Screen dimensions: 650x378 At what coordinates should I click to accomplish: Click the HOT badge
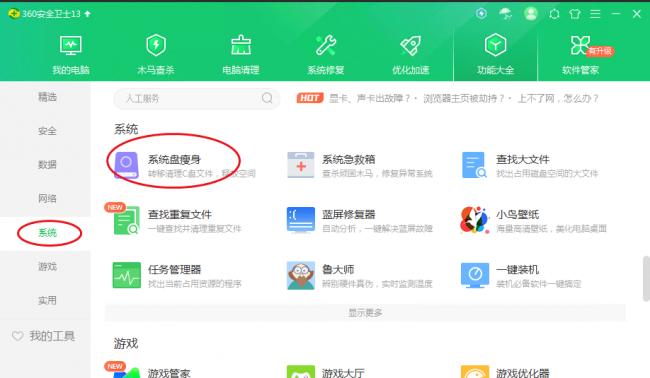click(x=310, y=98)
